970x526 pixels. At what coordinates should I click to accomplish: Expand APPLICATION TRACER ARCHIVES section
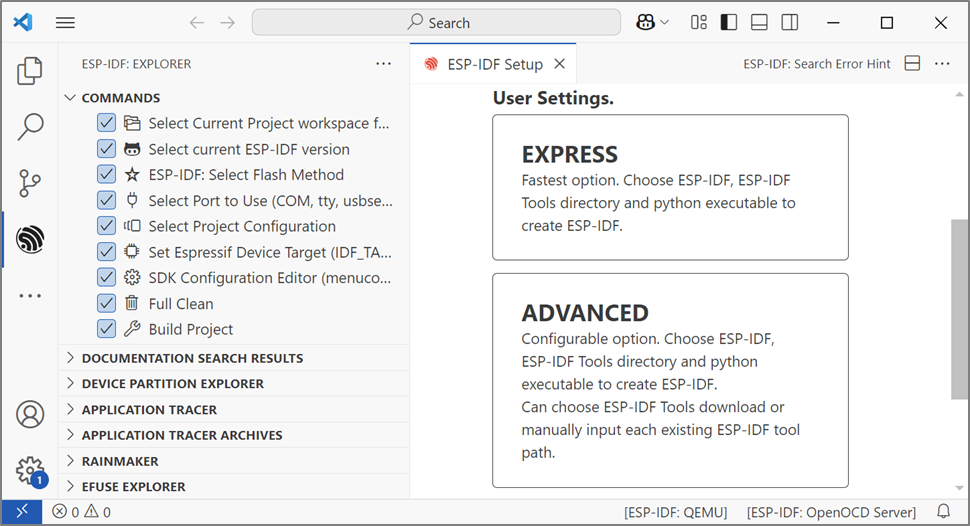(x=234, y=435)
